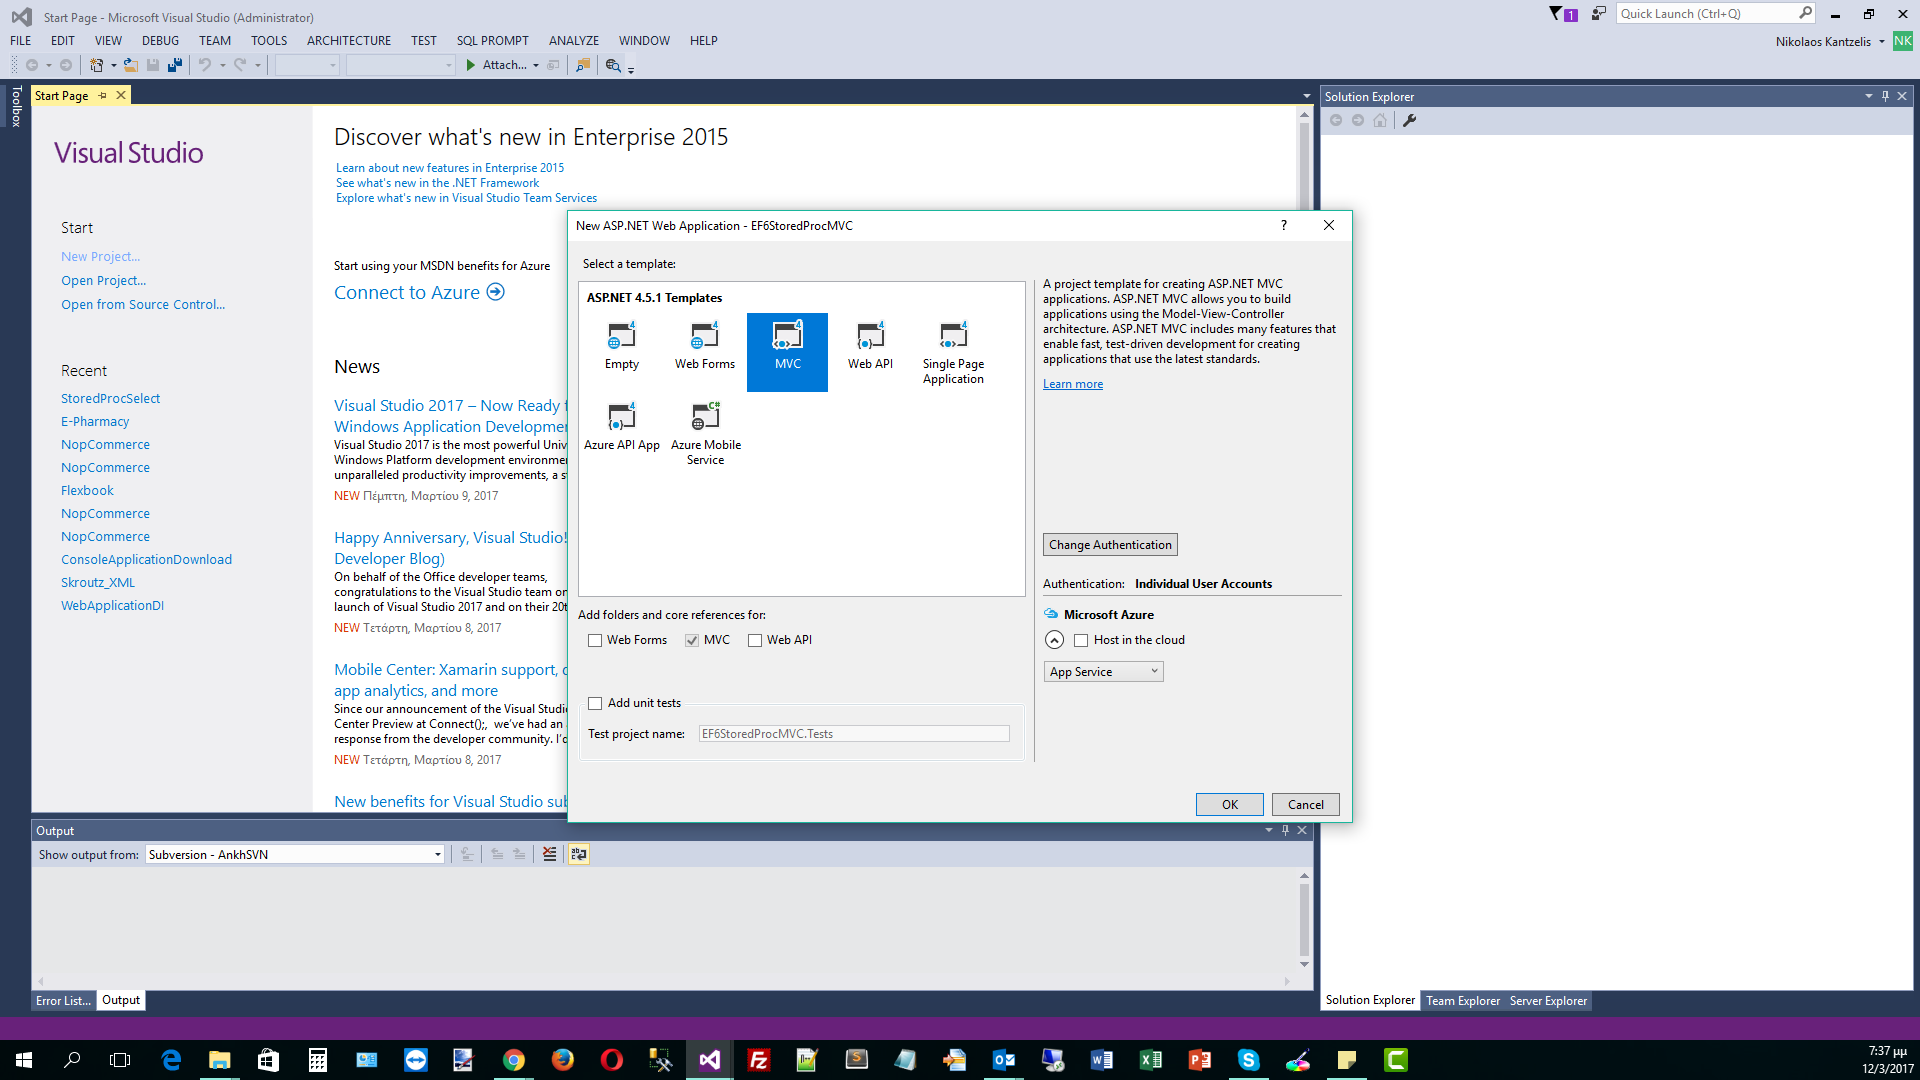Check the Add unit tests checkbox

[595, 703]
